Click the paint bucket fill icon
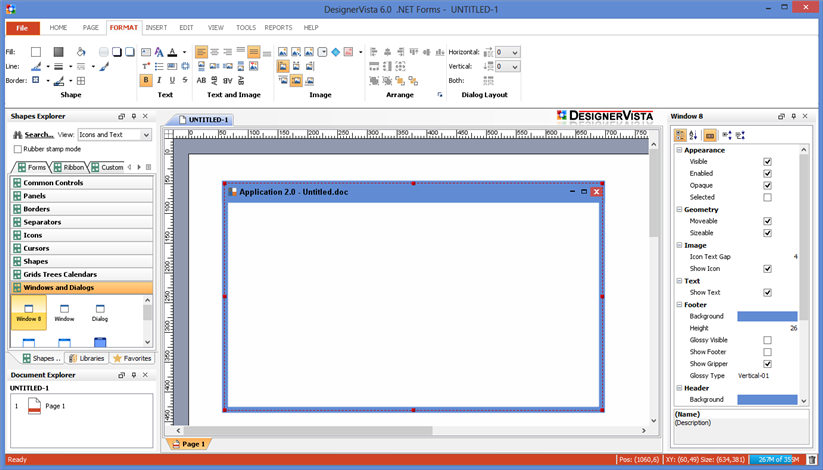This screenshot has height=470, width=823. pos(81,51)
